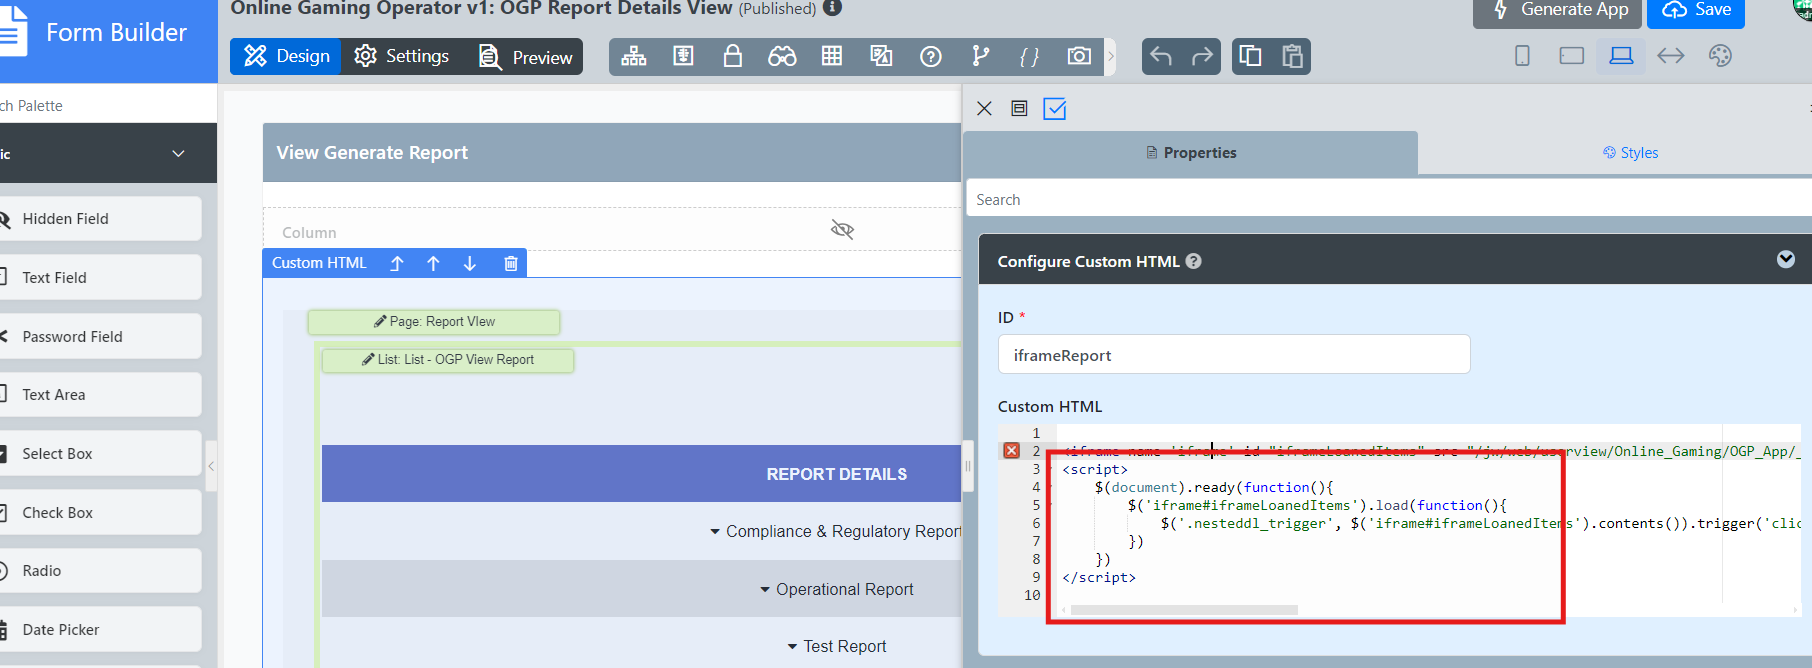Switch to the Properties tab
This screenshot has height=668, width=1812.
[1190, 153]
